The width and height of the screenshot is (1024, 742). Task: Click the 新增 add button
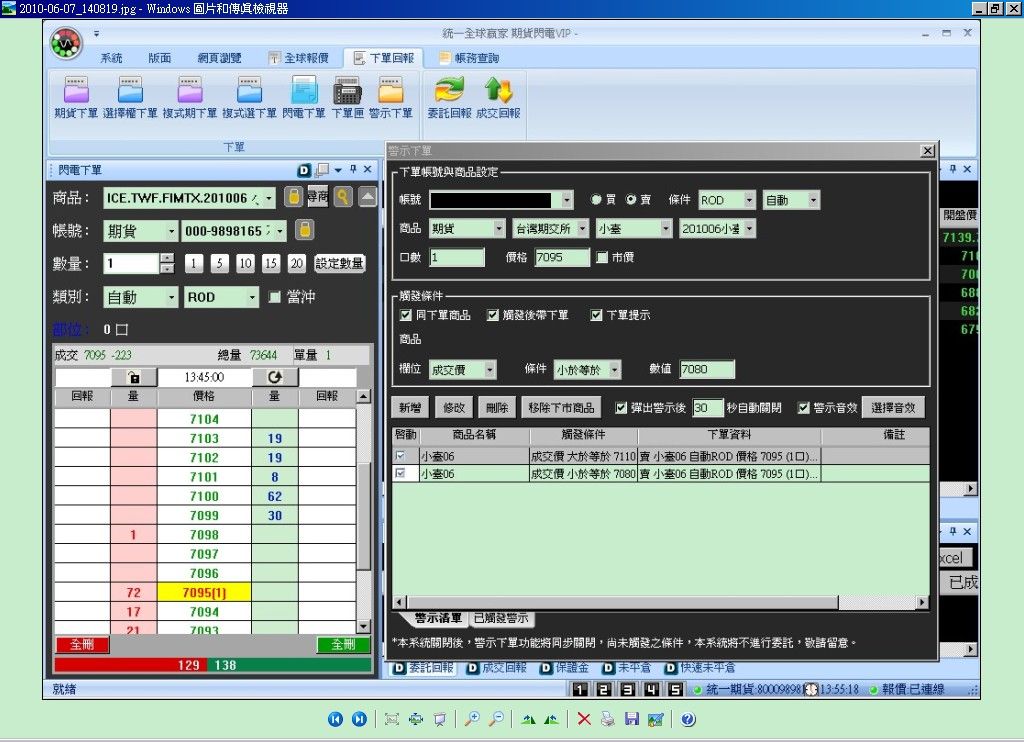click(409, 408)
